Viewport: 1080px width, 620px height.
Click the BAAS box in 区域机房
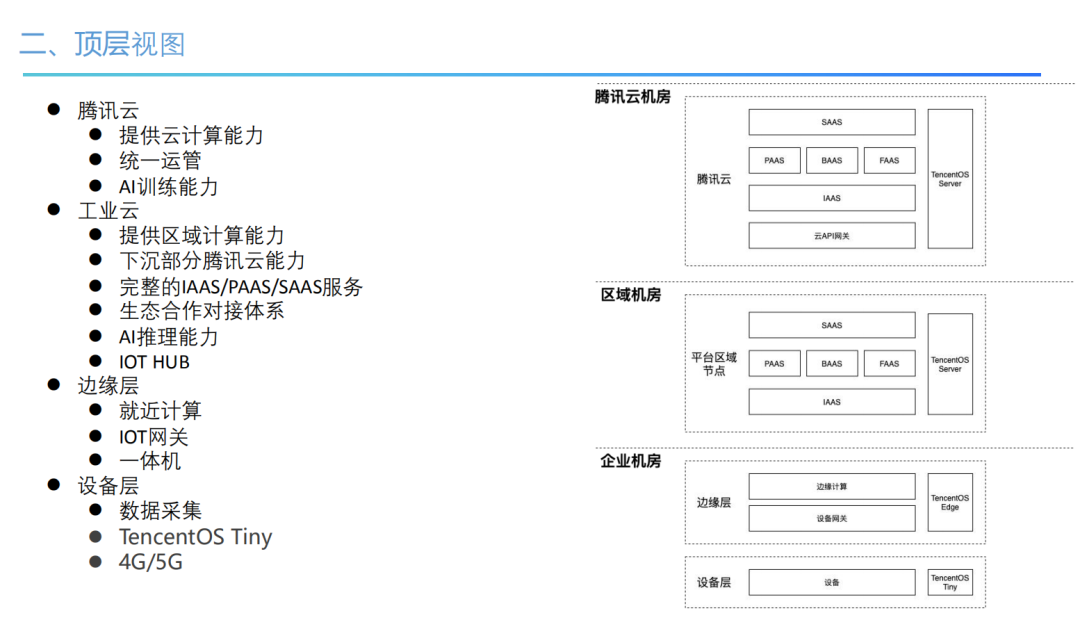pyautogui.click(x=832, y=364)
